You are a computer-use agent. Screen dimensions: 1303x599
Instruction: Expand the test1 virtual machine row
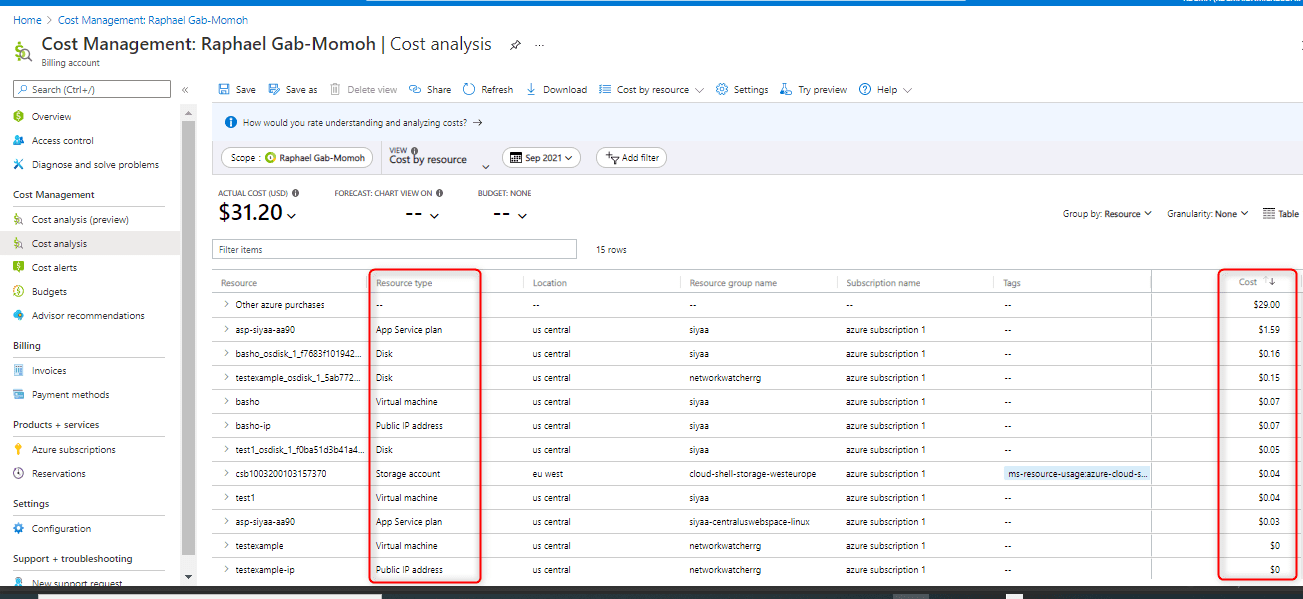pos(227,497)
